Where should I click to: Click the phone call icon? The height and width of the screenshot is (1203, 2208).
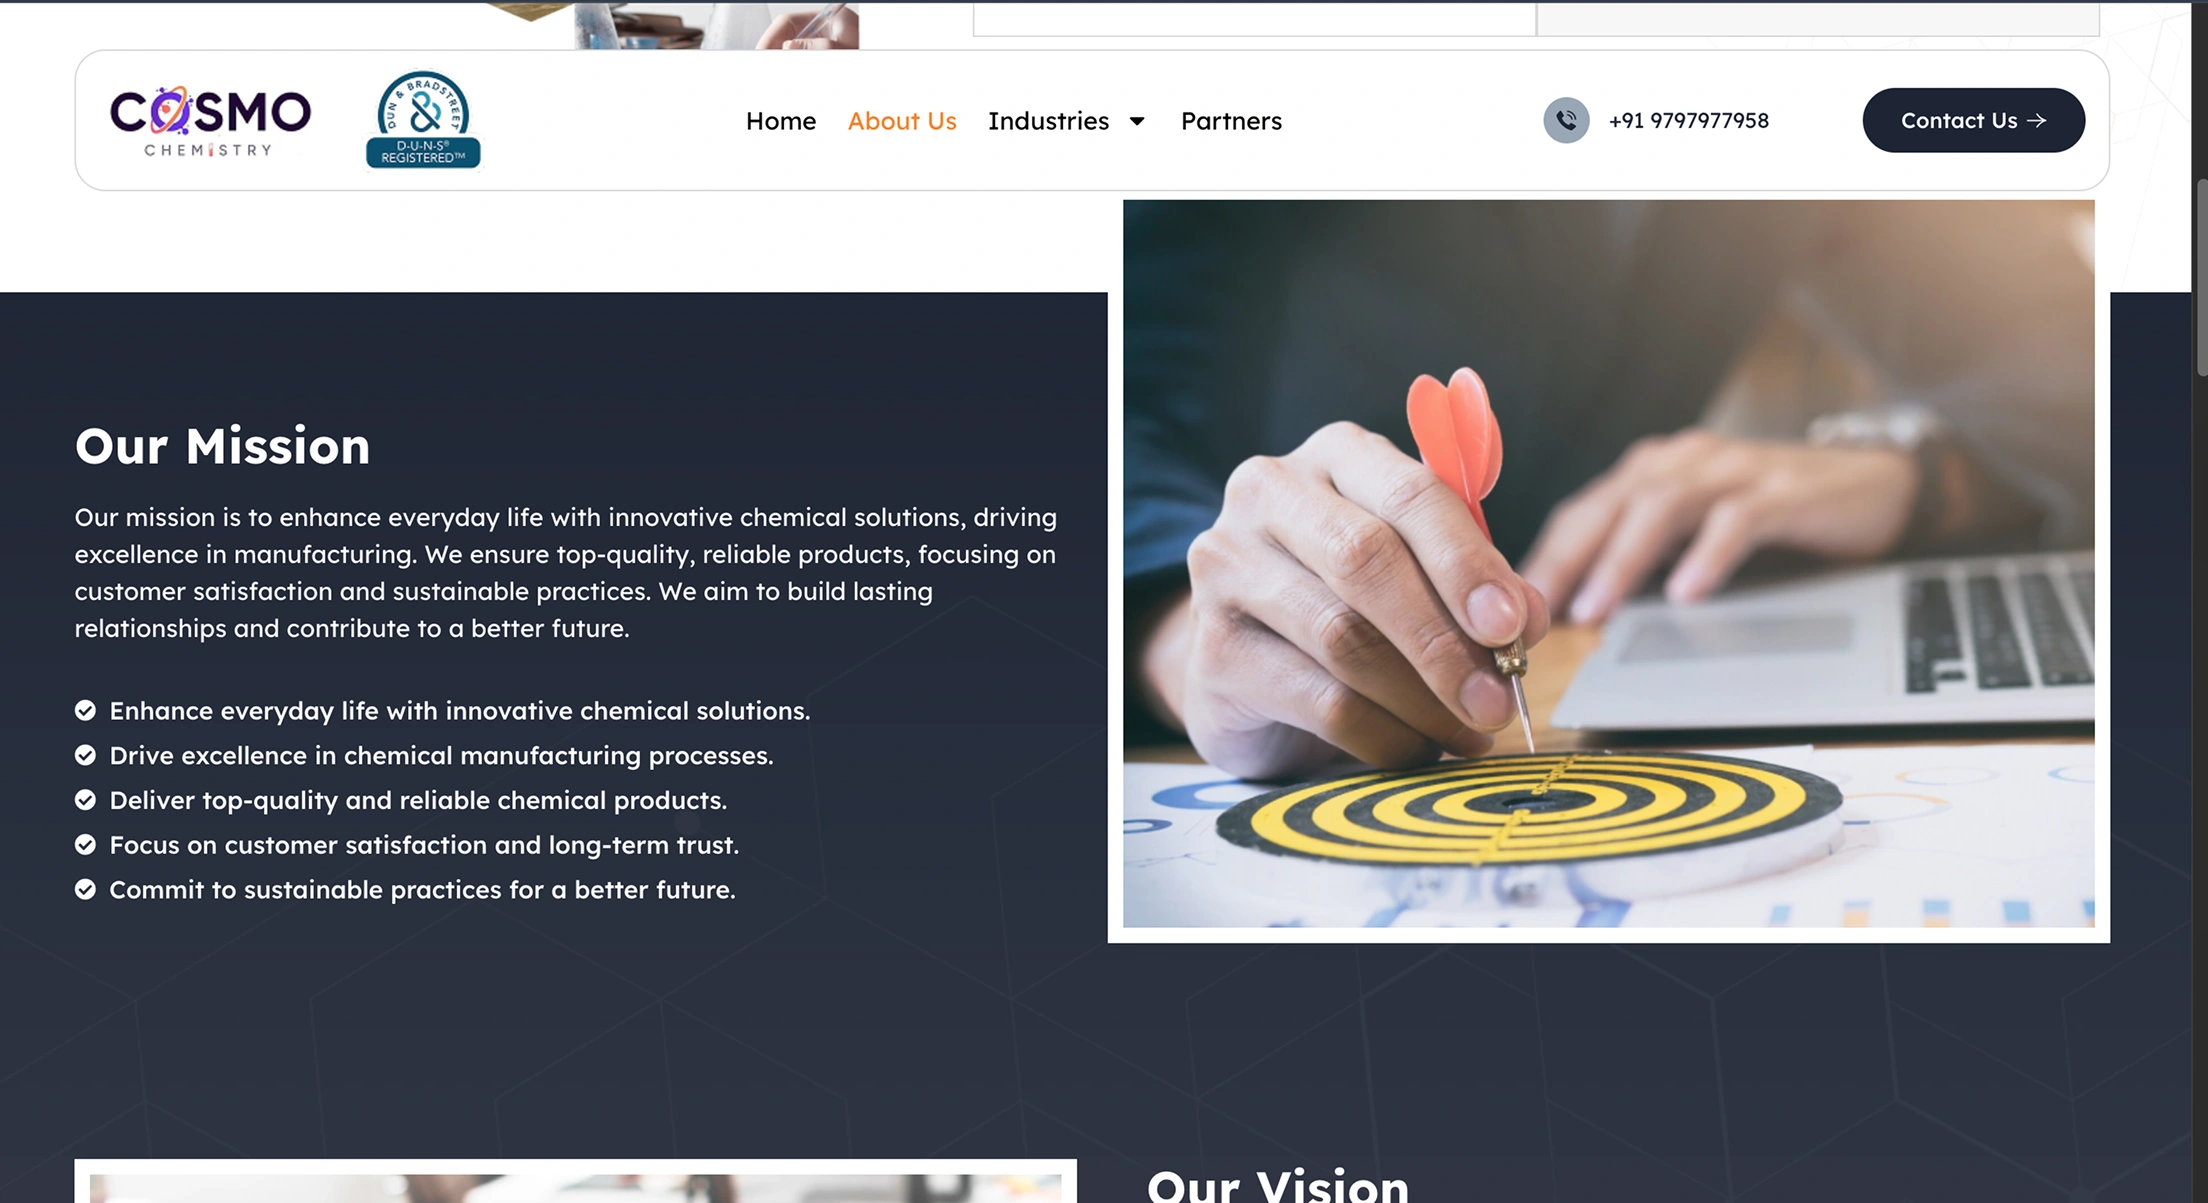point(1566,120)
